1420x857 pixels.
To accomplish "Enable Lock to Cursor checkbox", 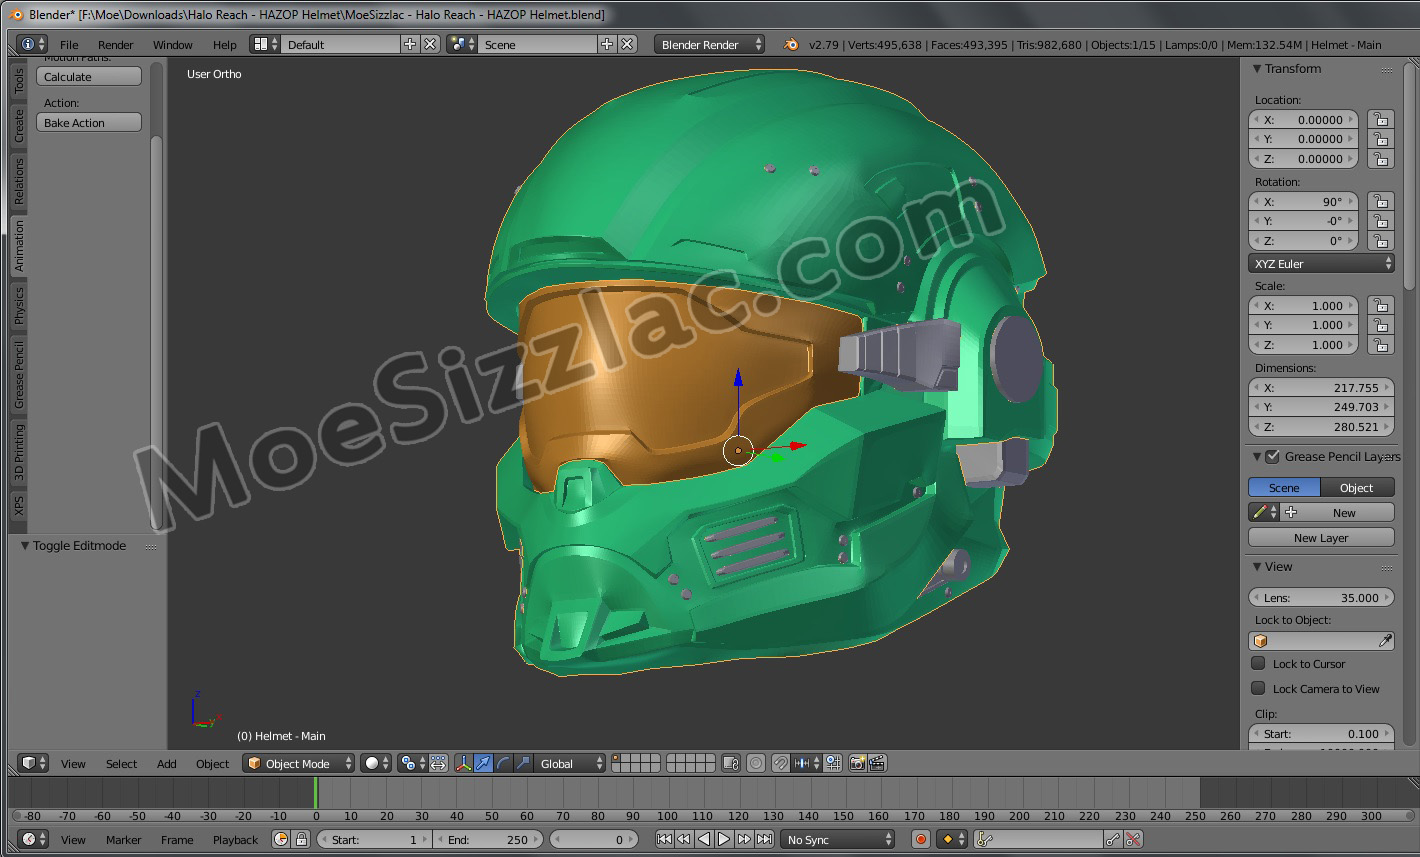I will tap(1258, 663).
